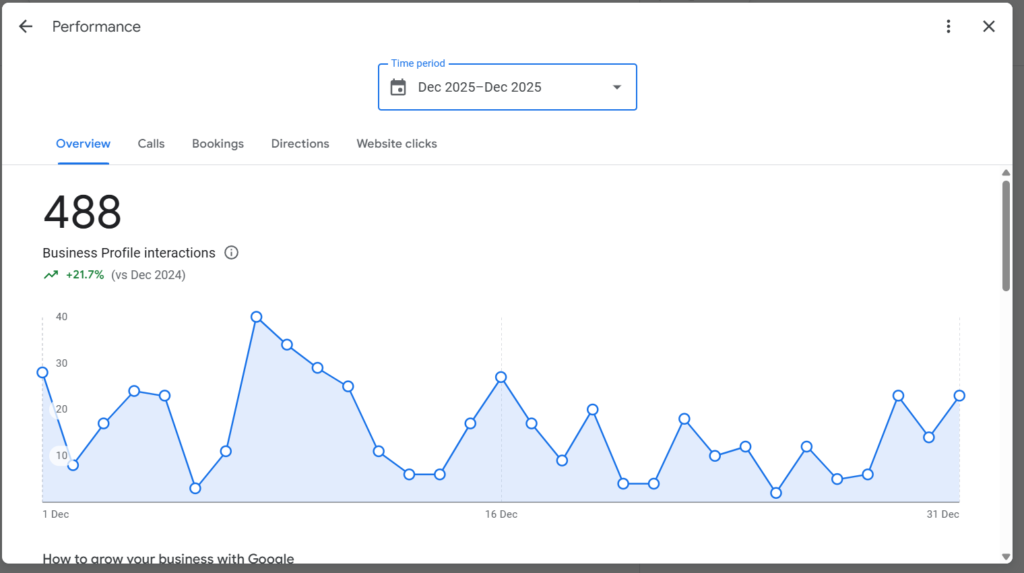This screenshot has height=573, width=1024.
Task: Go to the Directions tab
Action: tap(300, 144)
